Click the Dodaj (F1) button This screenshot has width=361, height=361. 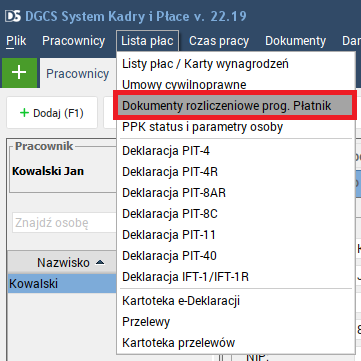point(52,113)
